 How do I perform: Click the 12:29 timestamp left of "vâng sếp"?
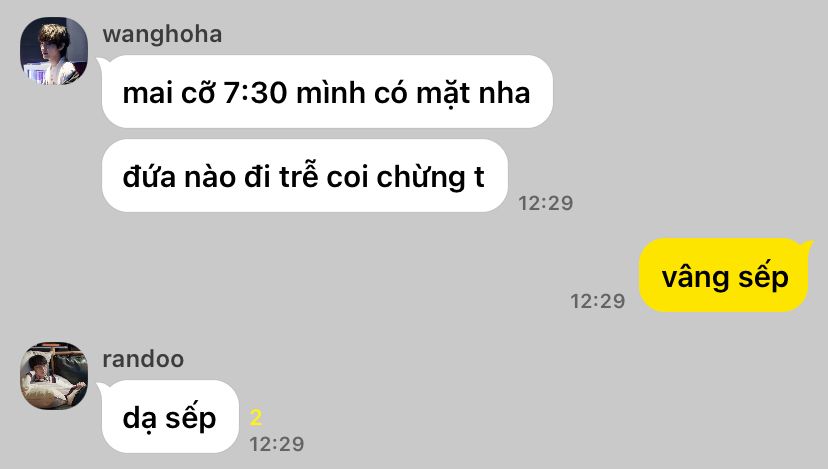click(x=597, y=302)
